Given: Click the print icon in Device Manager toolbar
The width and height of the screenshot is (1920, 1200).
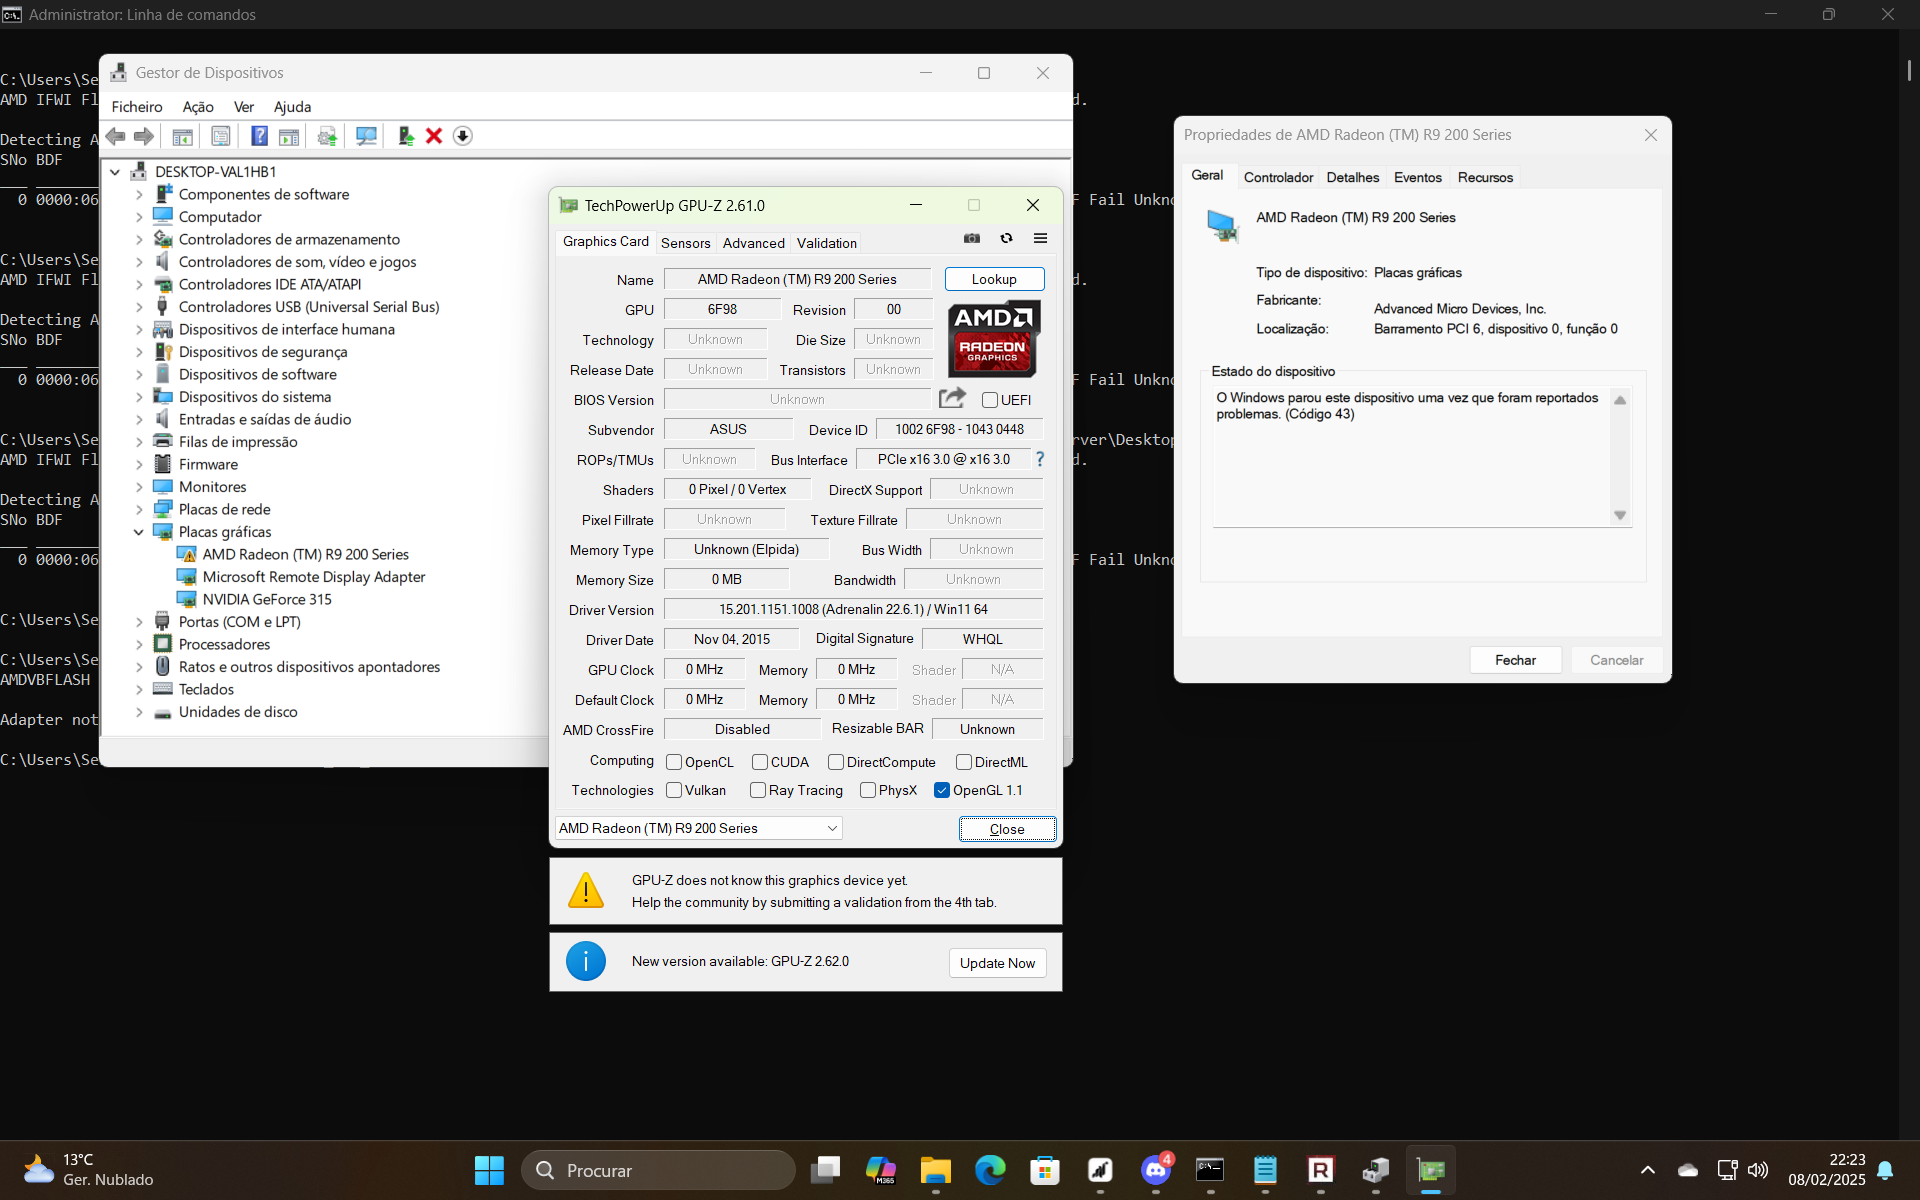Looking at the screenshot, I should [x=327, y=136].
